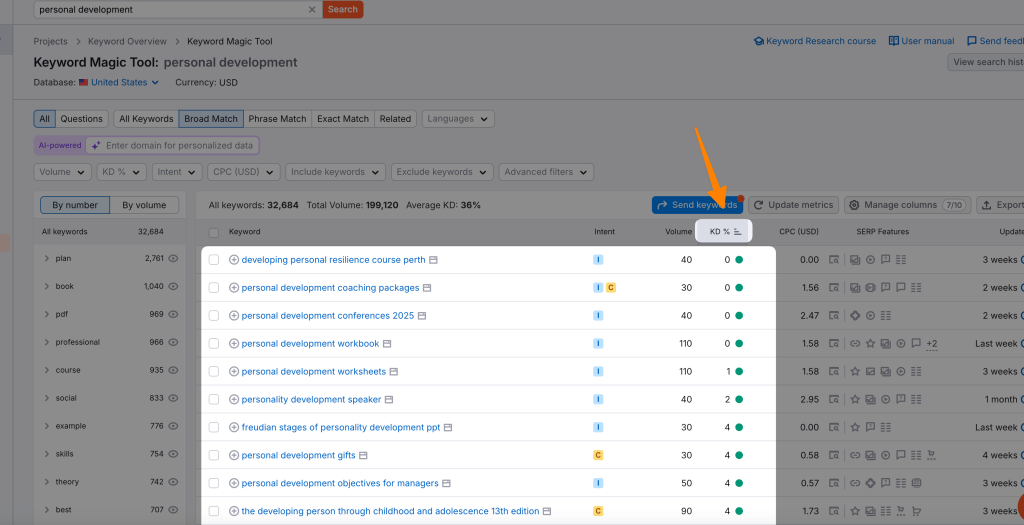Open the United States database dropdown

tap(119, 82)
